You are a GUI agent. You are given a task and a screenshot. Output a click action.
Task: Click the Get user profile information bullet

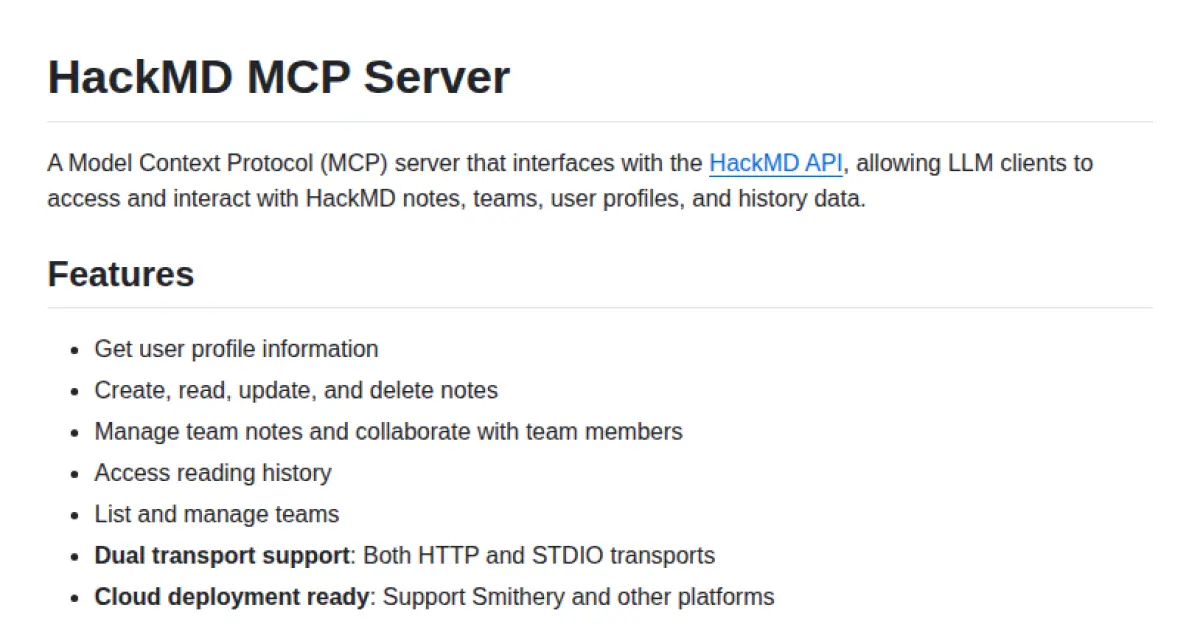tap(236, 349)
